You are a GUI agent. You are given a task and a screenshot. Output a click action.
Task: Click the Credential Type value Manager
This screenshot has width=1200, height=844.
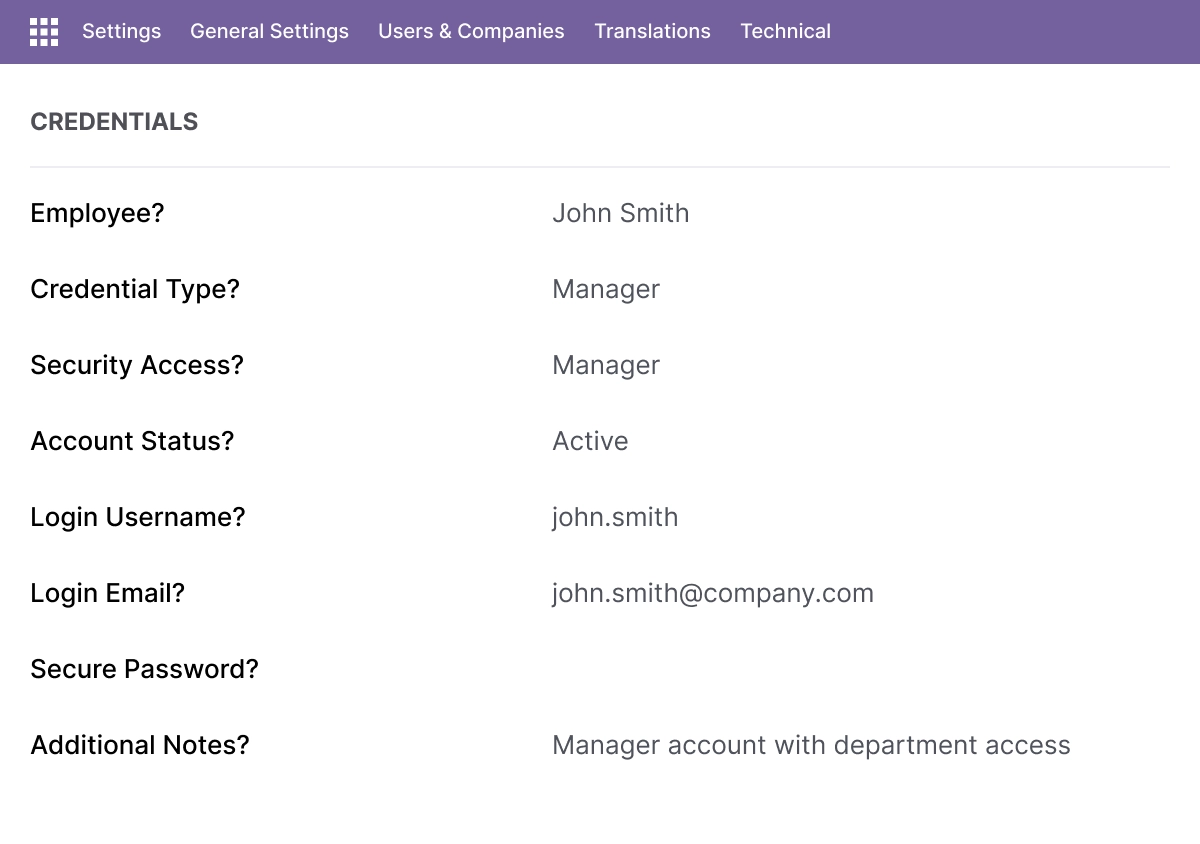pyautogui.click(x=606, y=289)
